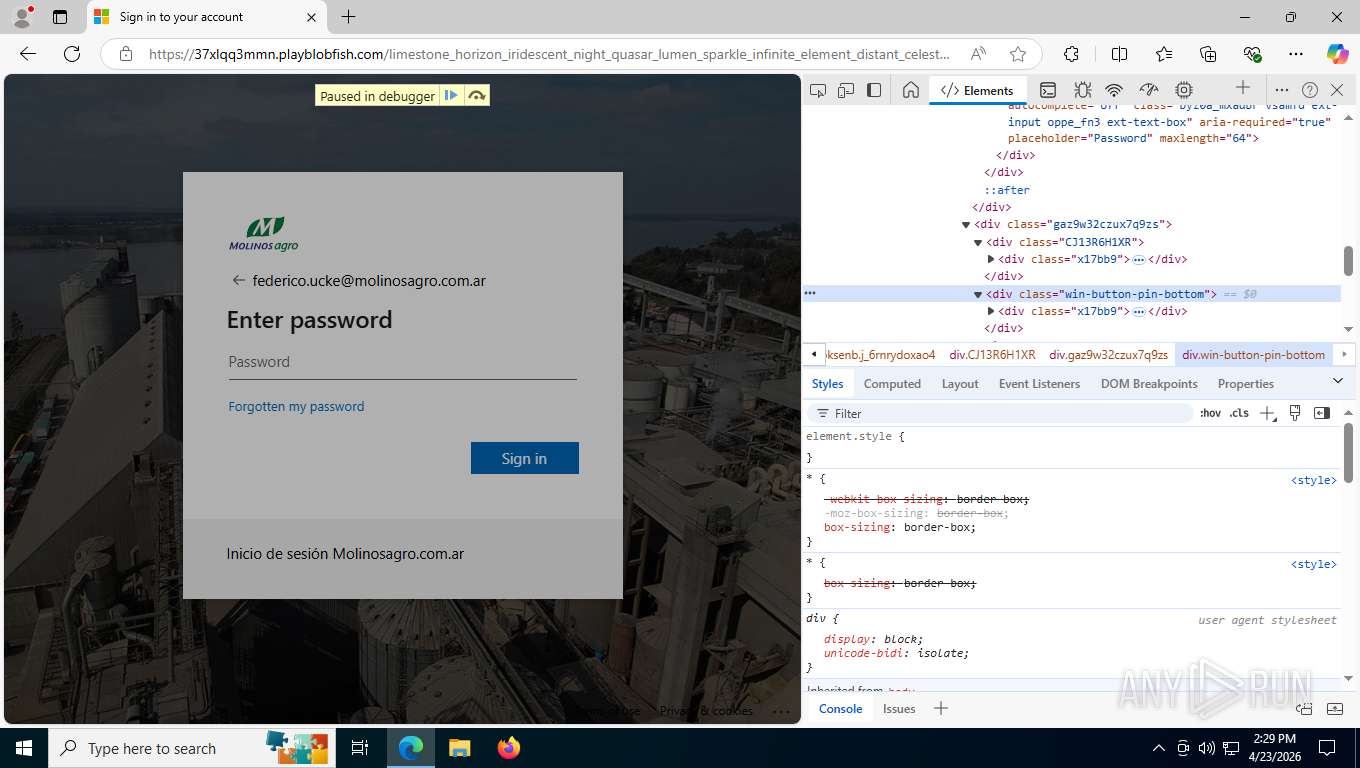This screenshot has height=768, width=1360.
Task: Click Windows Start button
Action: pos(24,748)
